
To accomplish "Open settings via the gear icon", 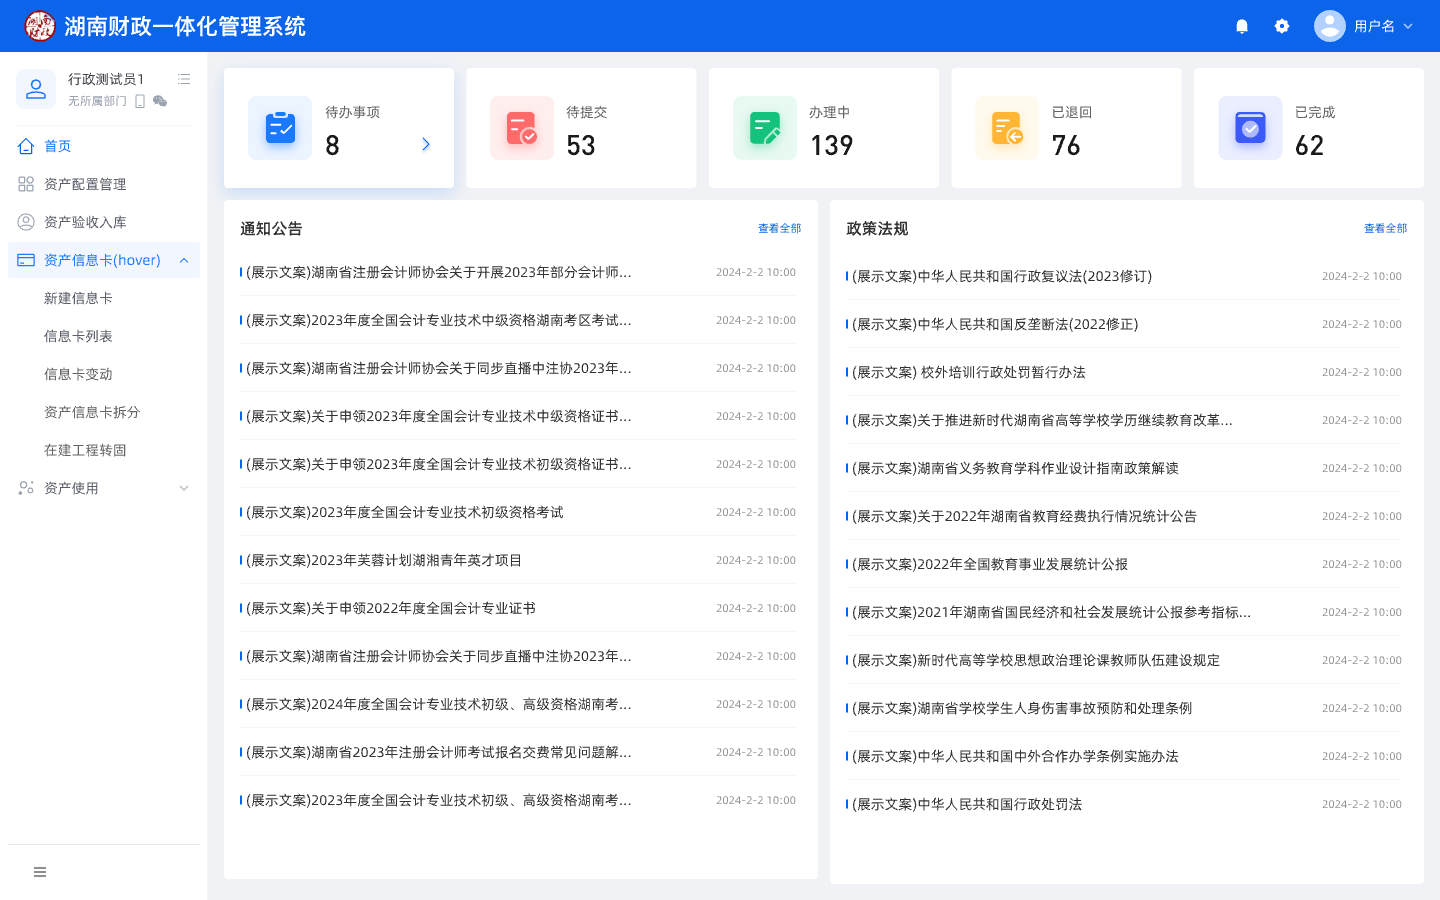I will [x=1282, y=26].
